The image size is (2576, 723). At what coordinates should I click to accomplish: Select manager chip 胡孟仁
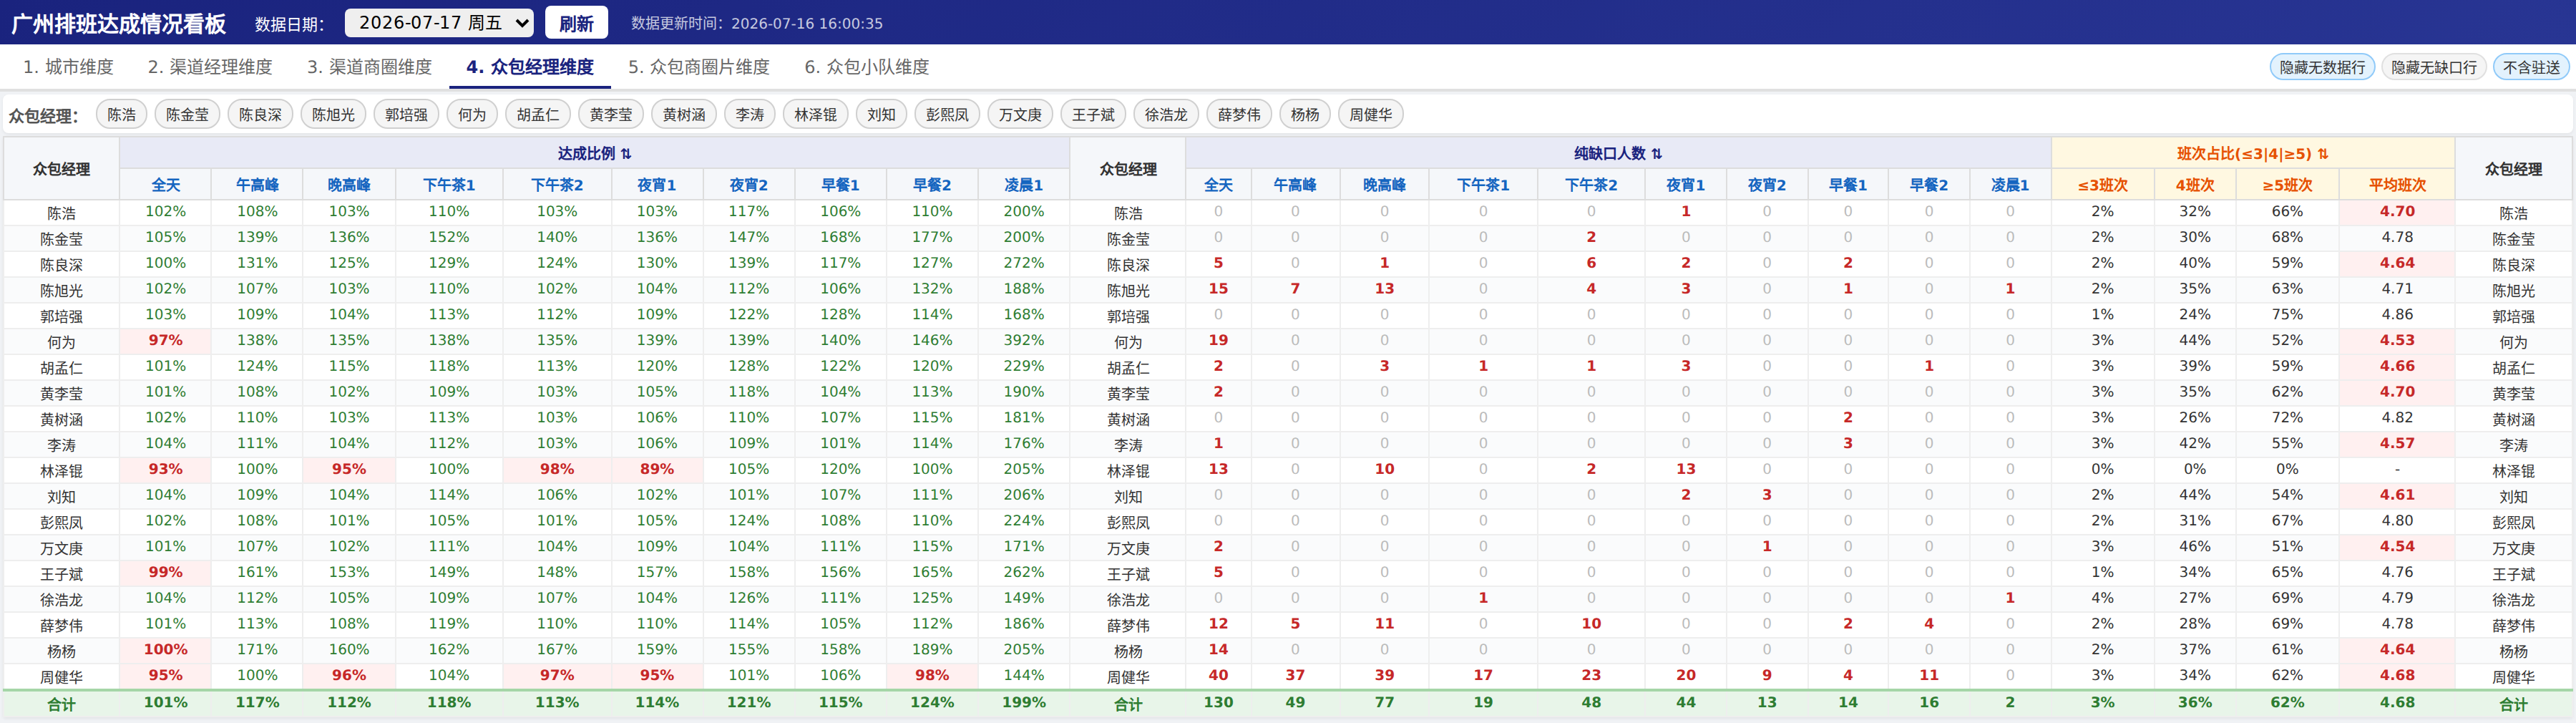point(539,115)
